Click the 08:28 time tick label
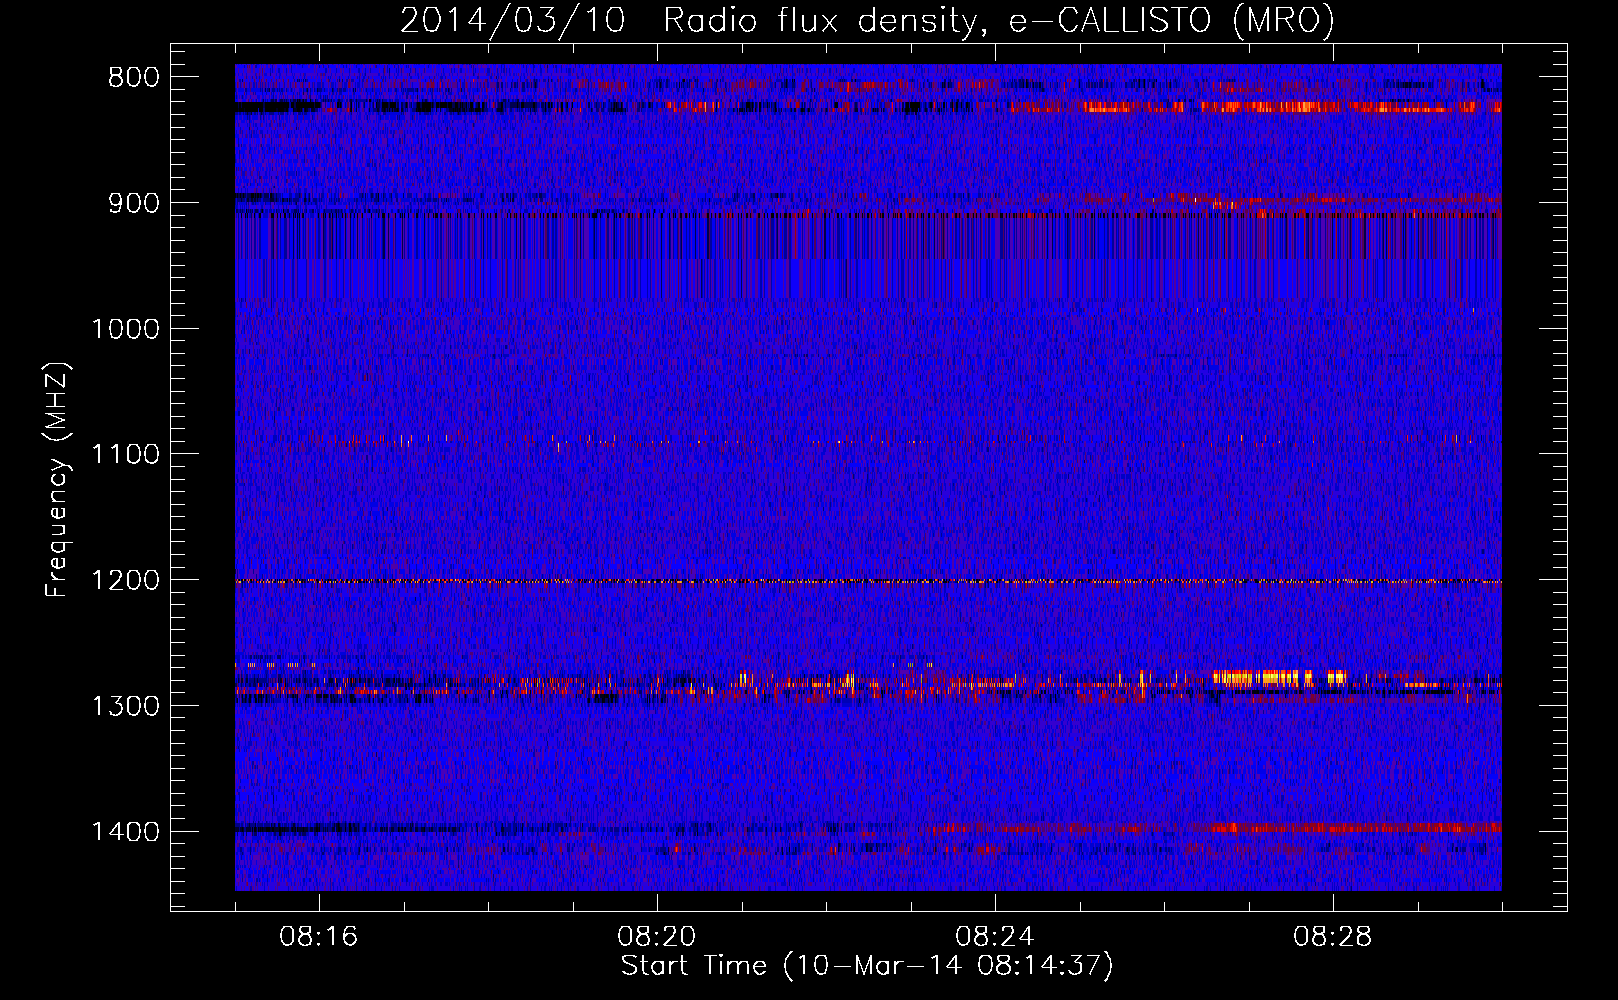The height and width of the screenshot is (1000, 1618). pyautogui.click(x=1333, y=937)
